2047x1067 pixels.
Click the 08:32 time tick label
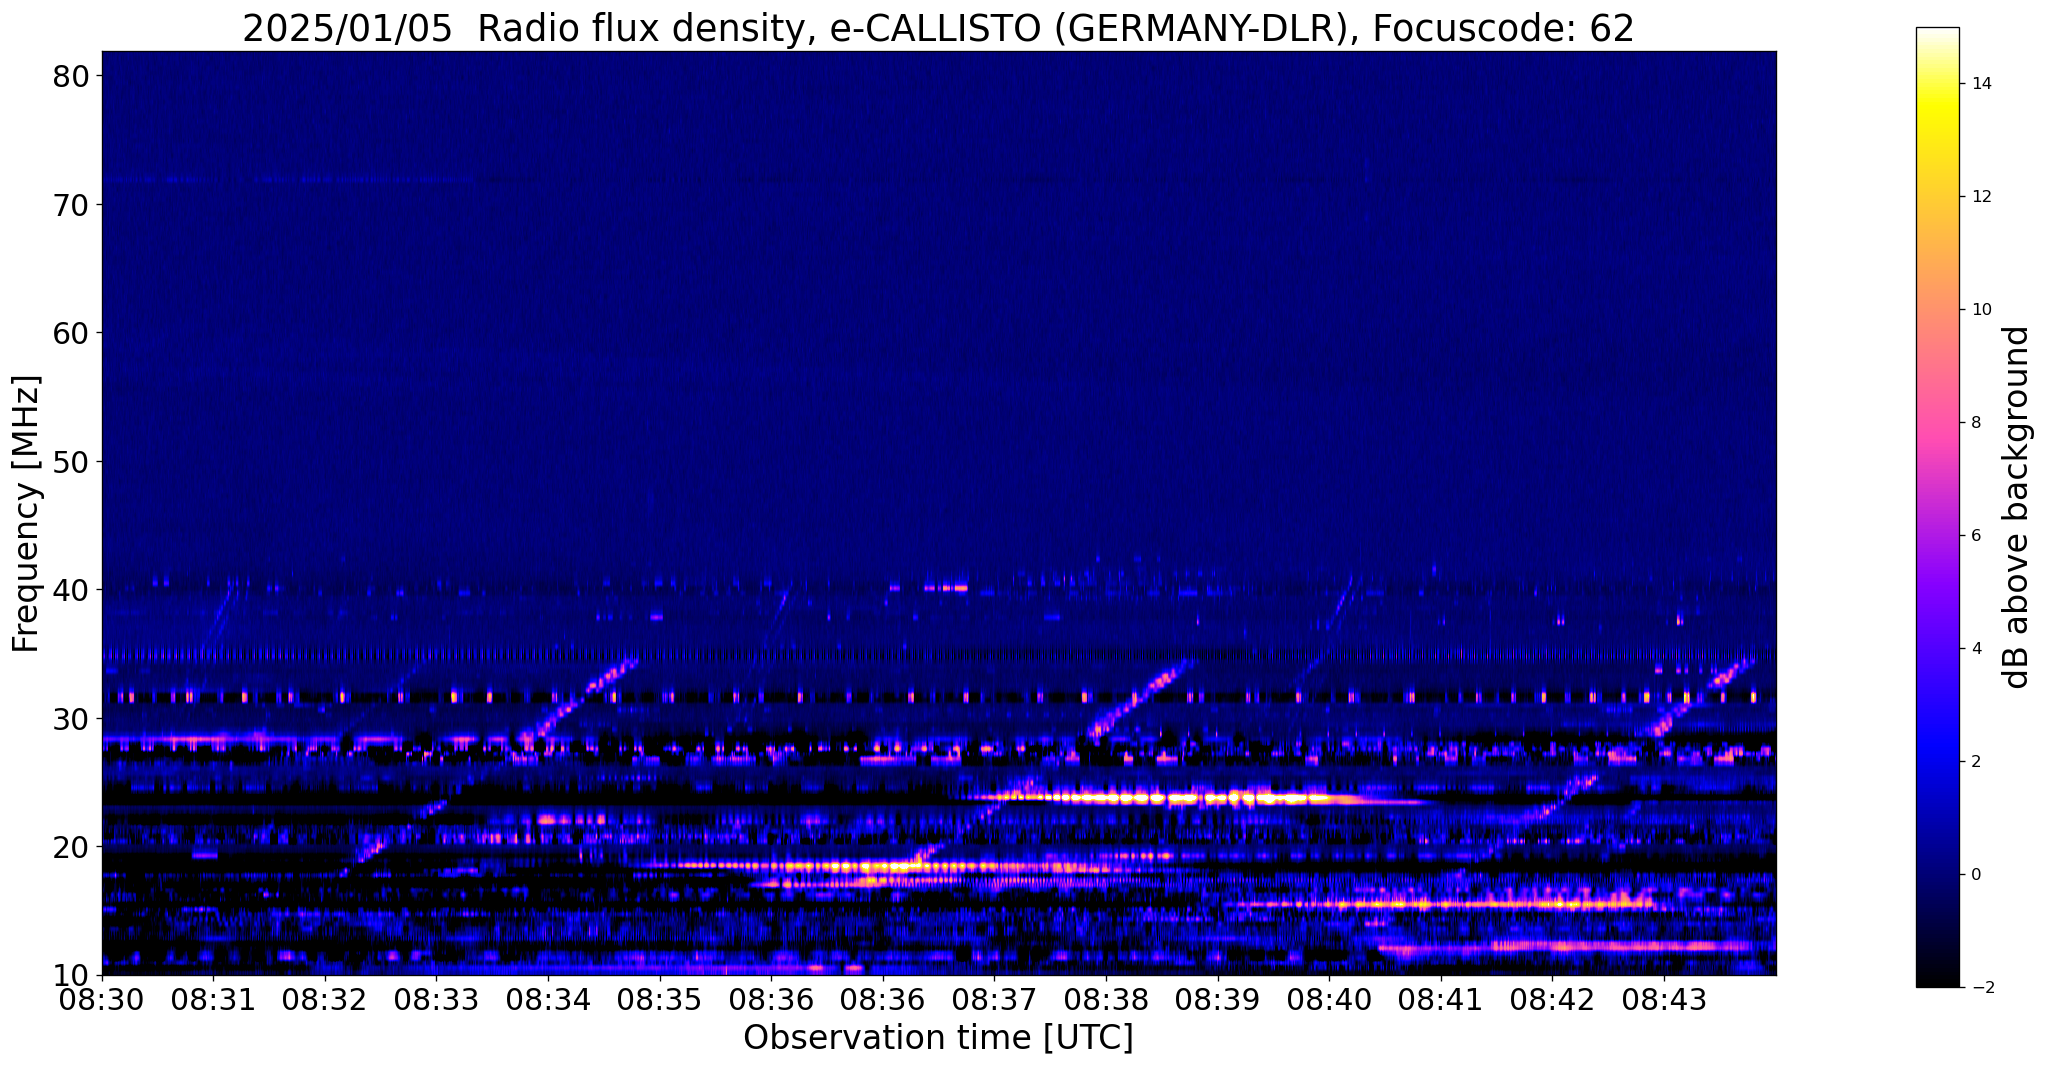tap(325, 1000)
